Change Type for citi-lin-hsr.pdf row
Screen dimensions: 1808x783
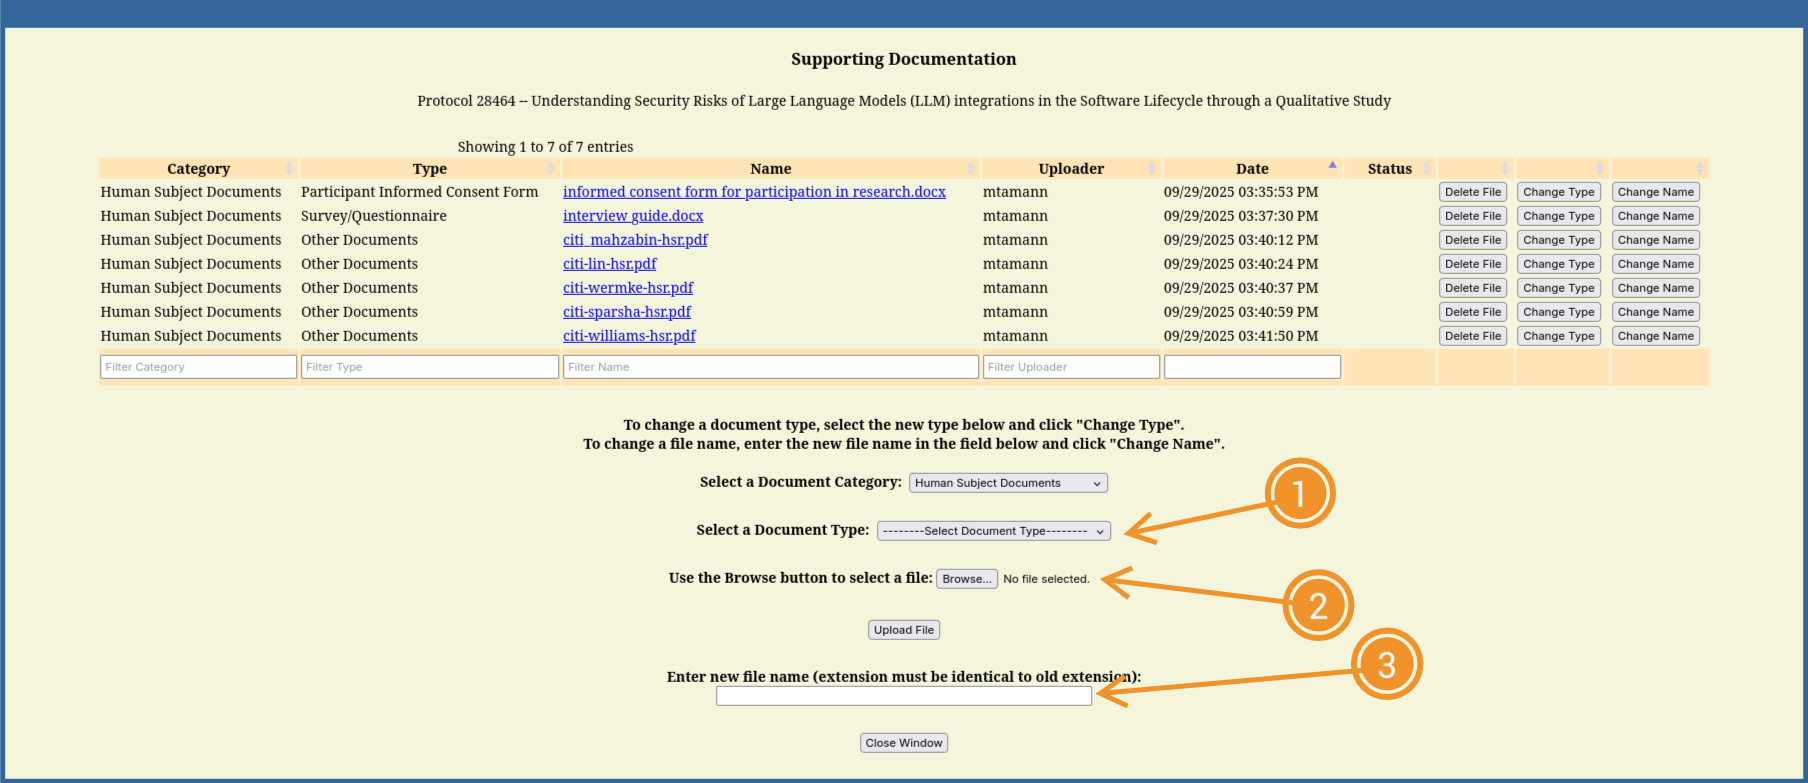tap(1559, 264)
